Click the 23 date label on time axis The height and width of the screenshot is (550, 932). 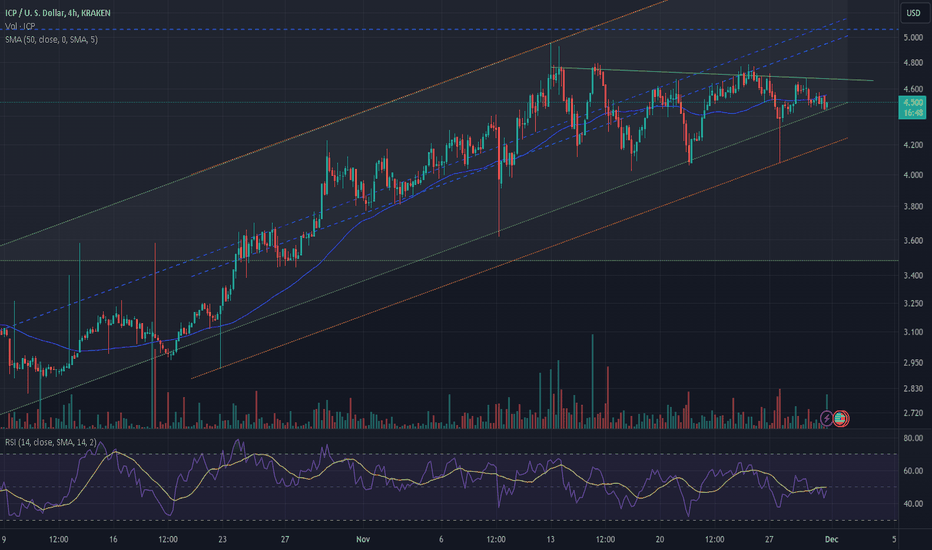coord(222,539)
